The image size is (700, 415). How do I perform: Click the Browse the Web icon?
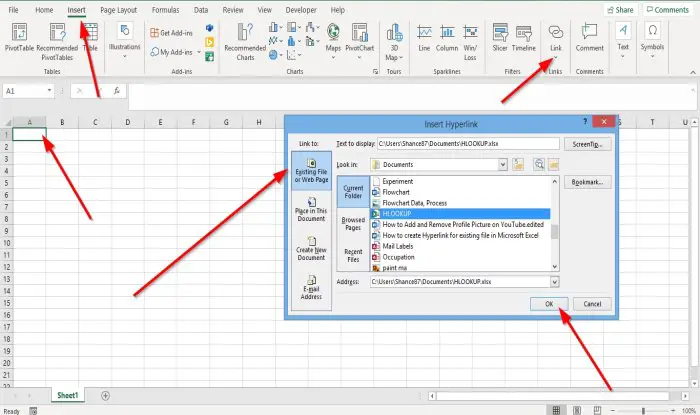point(539,164)
